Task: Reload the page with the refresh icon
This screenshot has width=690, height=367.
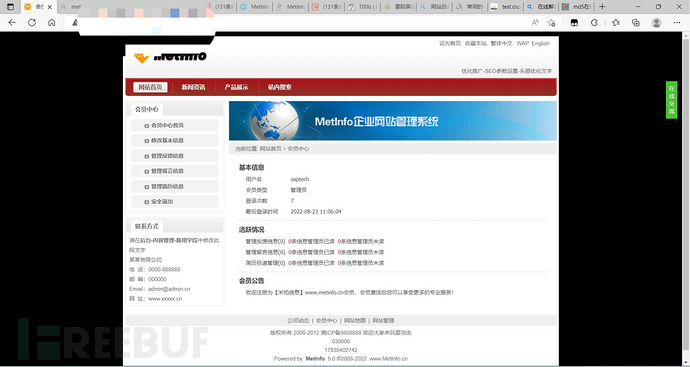Action: click(x=32, y=22)
